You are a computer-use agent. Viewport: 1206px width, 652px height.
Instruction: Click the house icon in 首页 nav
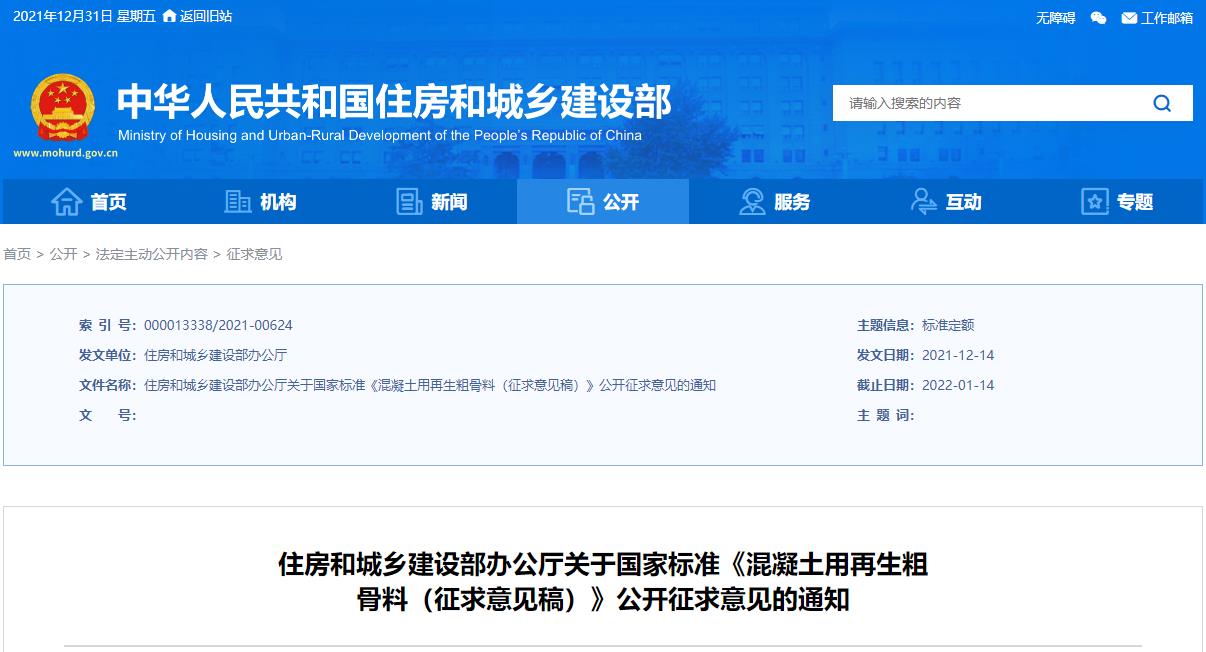67,202
